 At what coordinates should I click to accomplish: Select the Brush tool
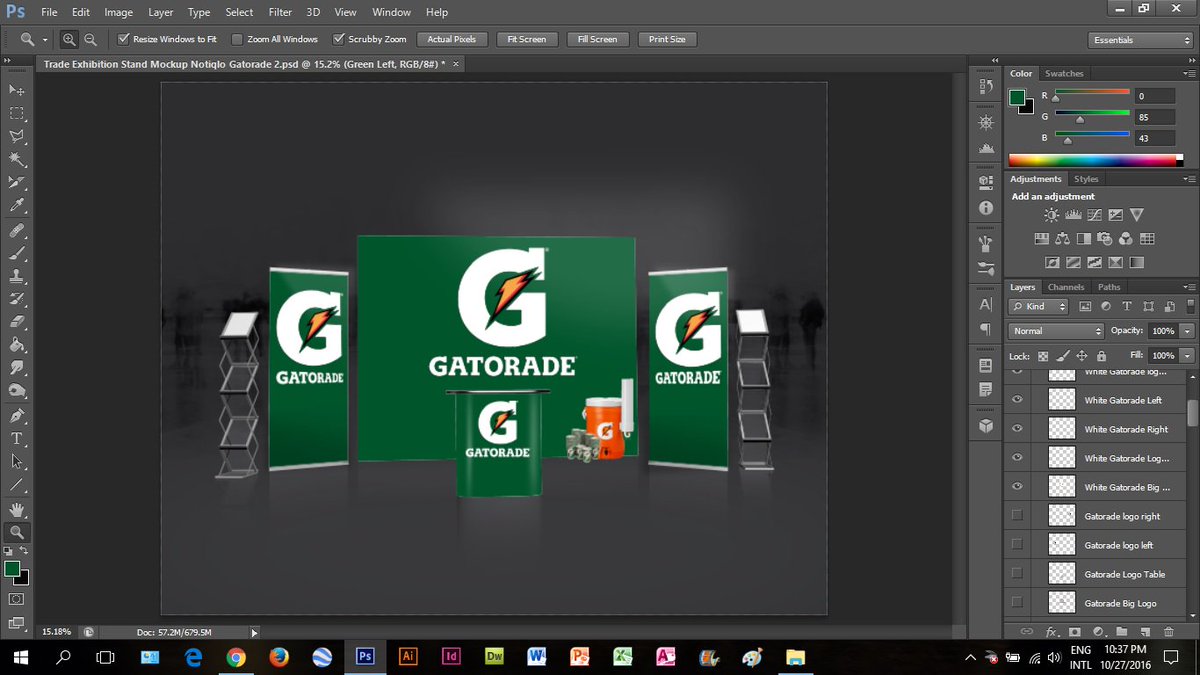(x=16, y=253)
